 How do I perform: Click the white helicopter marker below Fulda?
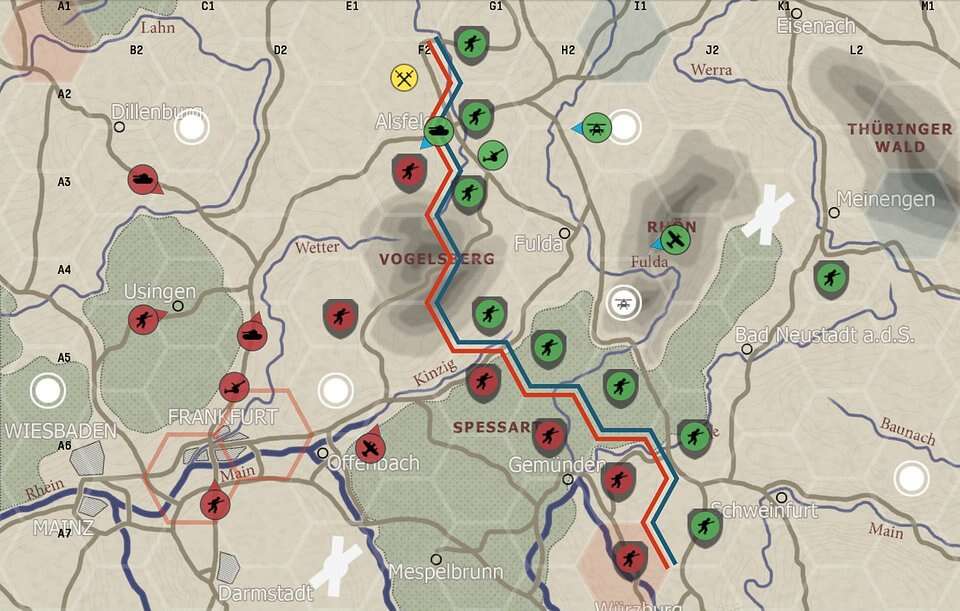pos(624,302)
